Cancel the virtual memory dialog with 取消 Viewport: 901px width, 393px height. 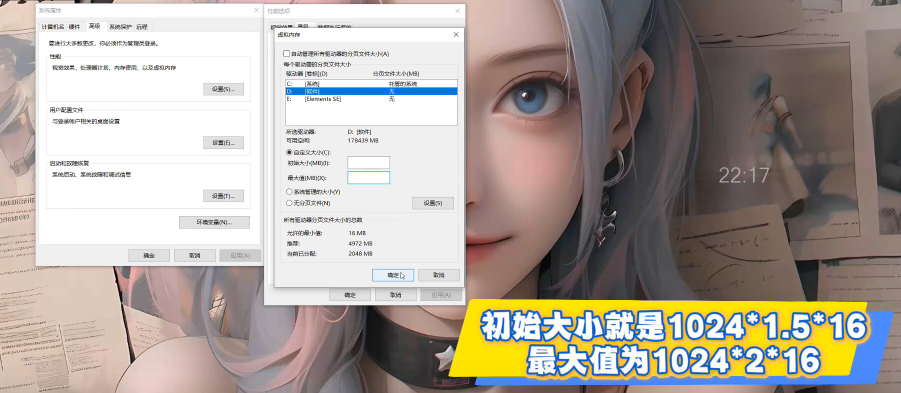(x=438, y=275)
